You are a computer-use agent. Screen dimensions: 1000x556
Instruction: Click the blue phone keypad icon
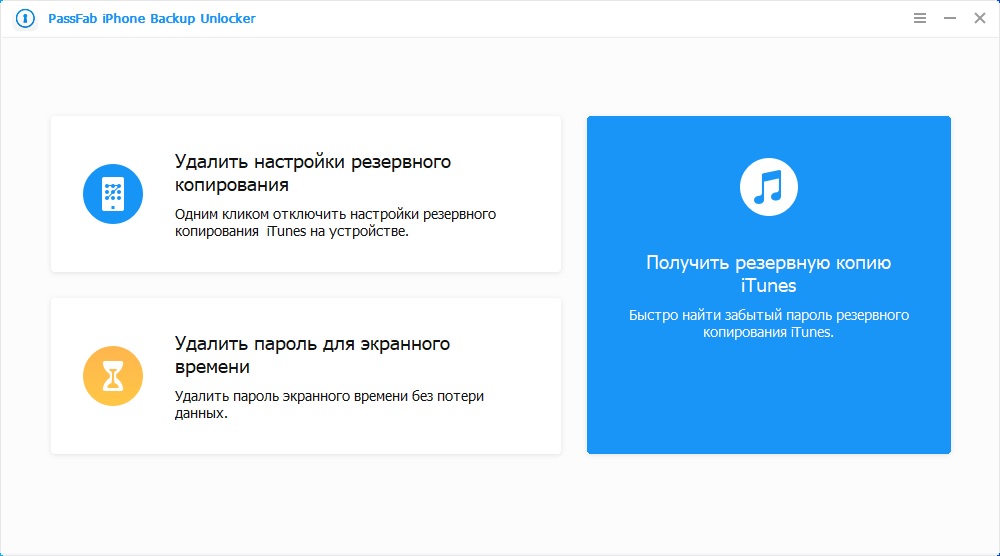(113, 193)
